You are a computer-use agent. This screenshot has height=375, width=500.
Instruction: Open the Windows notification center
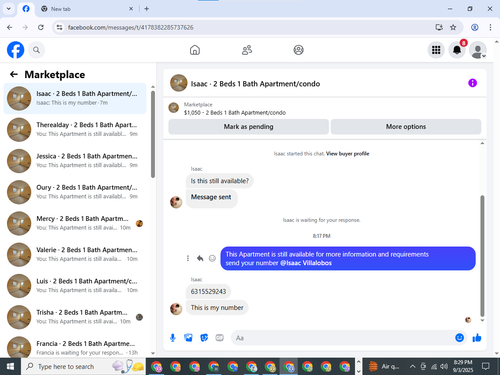(x=486, y=367)
